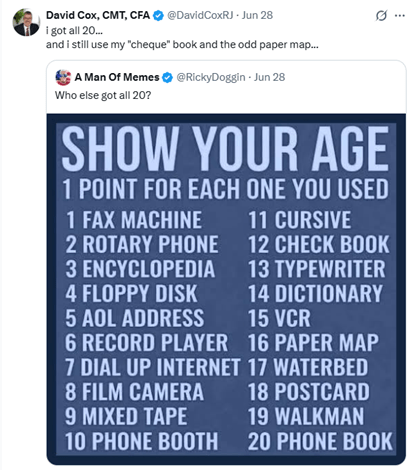Click the "5 AOL ADDRESS" entry in the meme
This screenshot has height=470, width=410.
pos(135,318)
